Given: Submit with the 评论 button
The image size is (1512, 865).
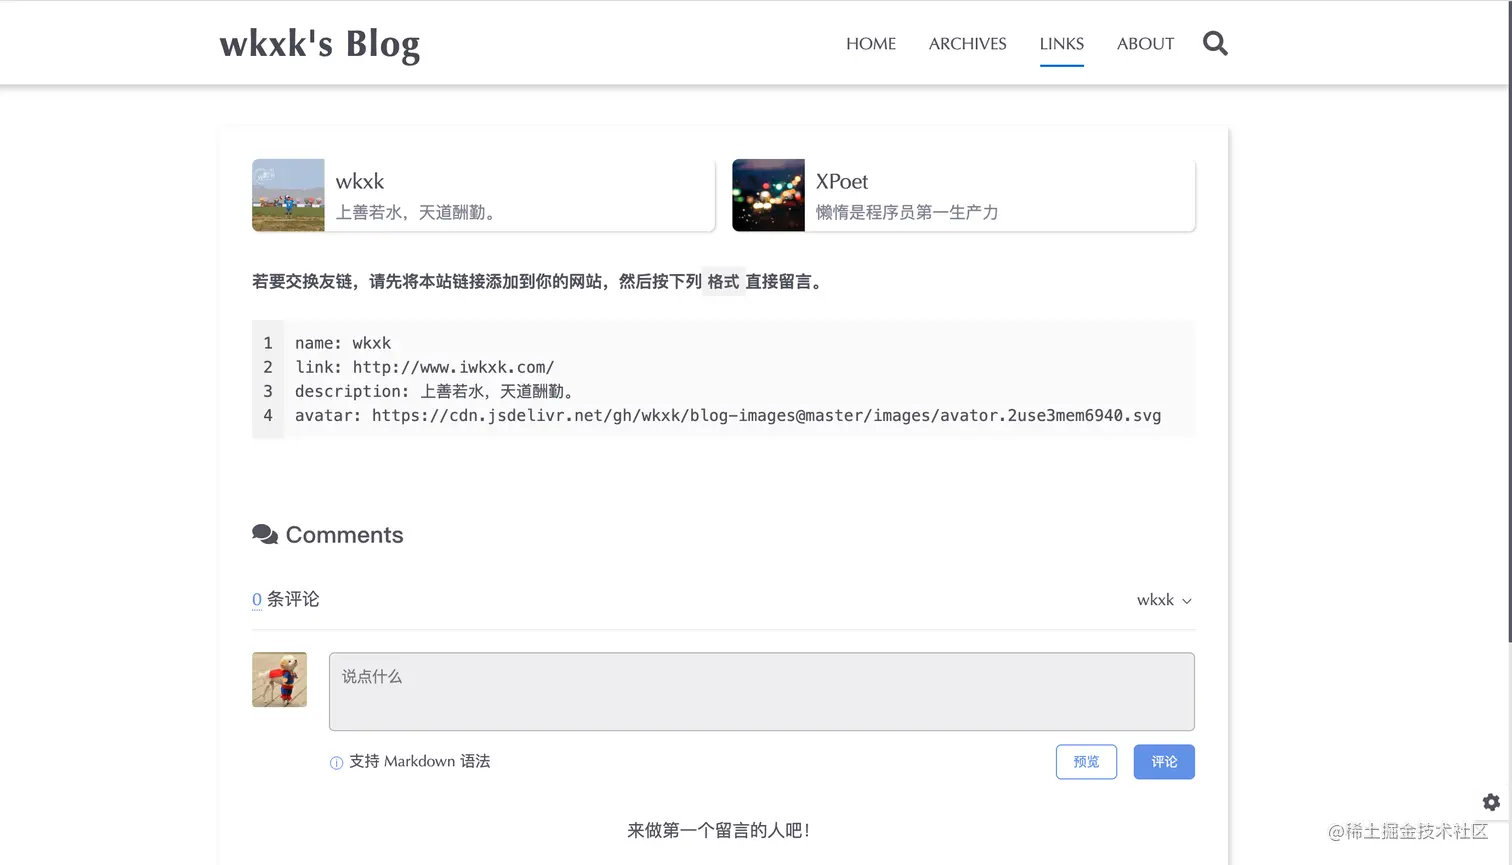Looking at the screenshot, I should tap(1164, 762).
